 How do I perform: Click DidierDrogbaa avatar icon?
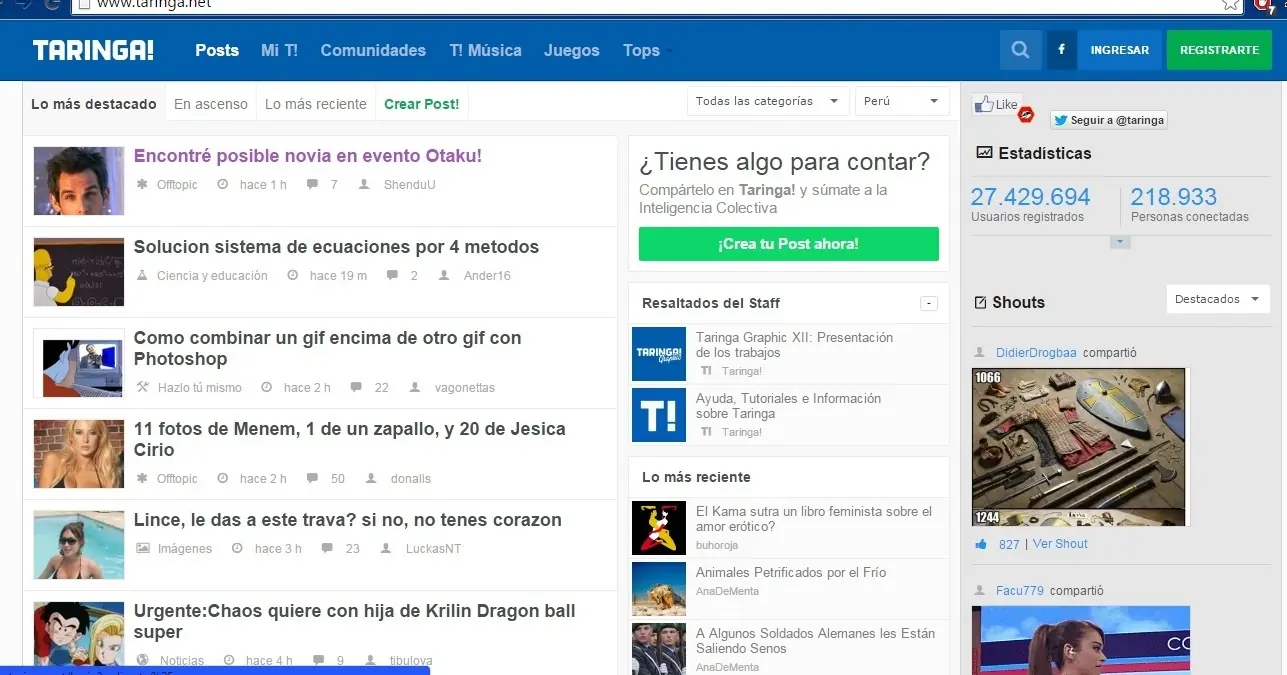[981, 353]
